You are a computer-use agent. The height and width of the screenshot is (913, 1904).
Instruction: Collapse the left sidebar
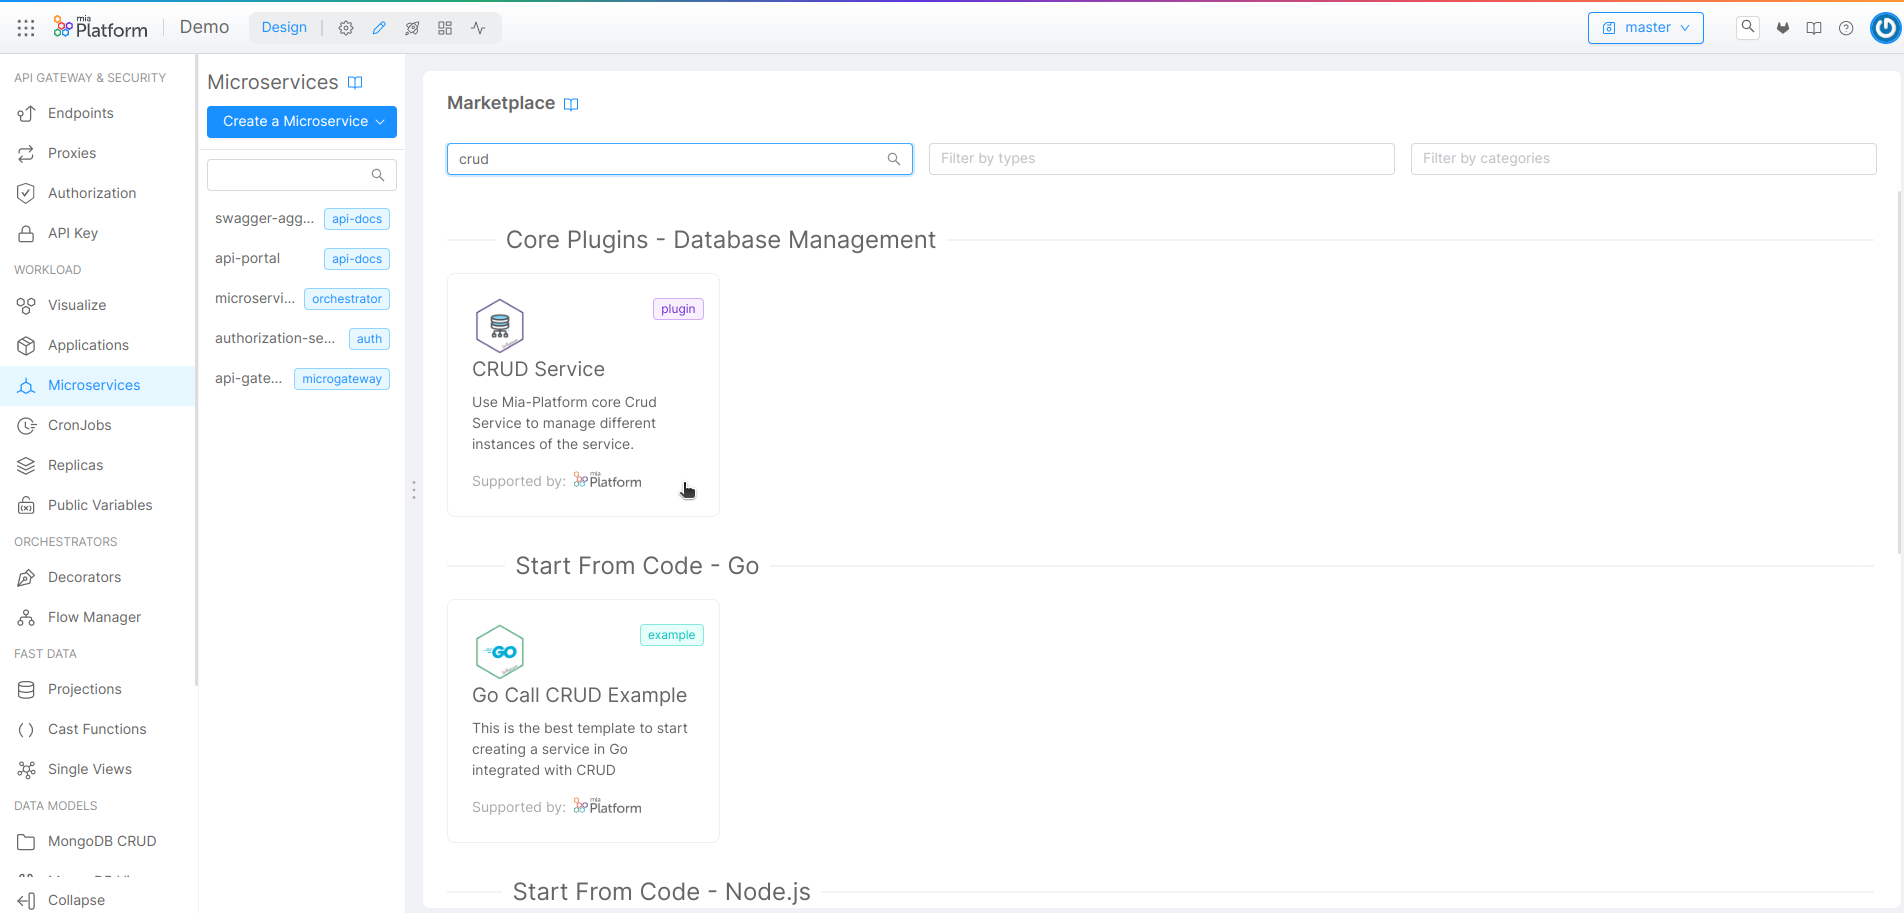pyautogui.click(x=65, y=900)
